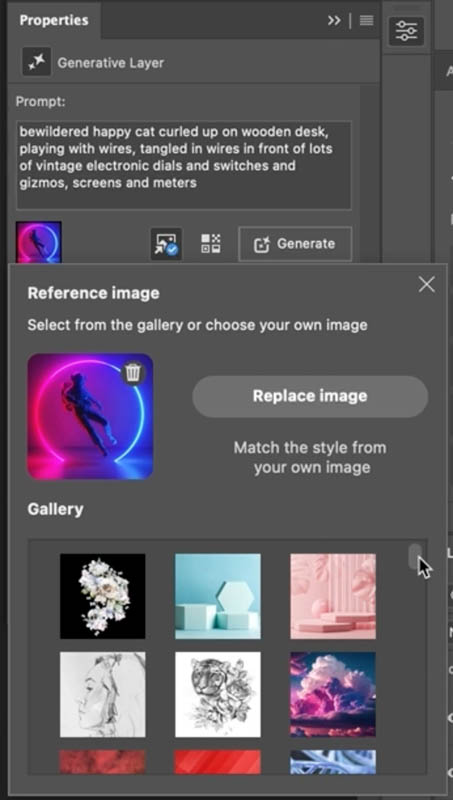The image size is (453, 800).
Task: Open Properties panel hamburger menu
Action: tap(366, 20)
